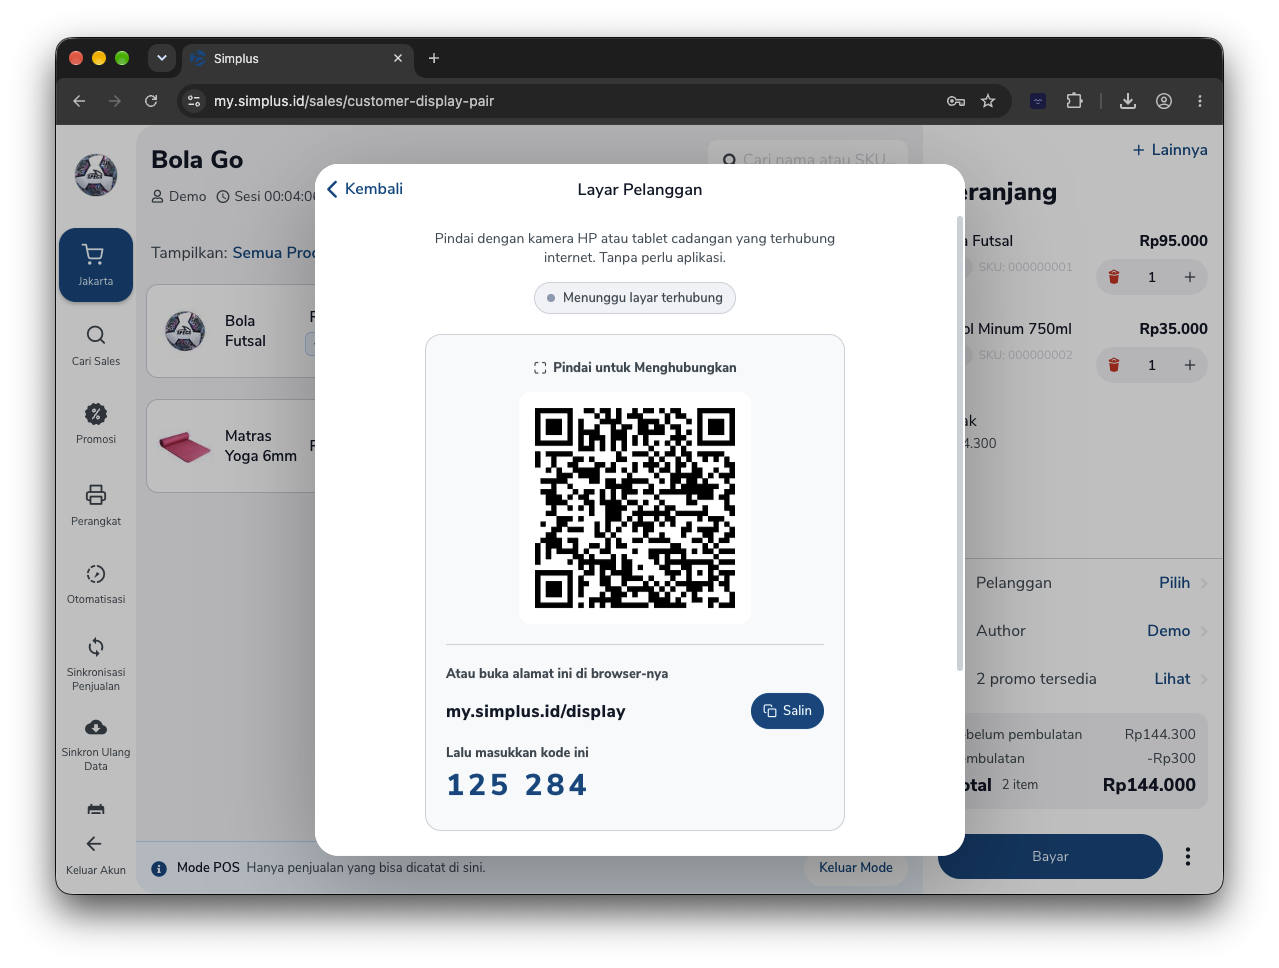Increase Minum 750ml quantity with plus
1279x968 pixels.
[x=1190, y=365]
